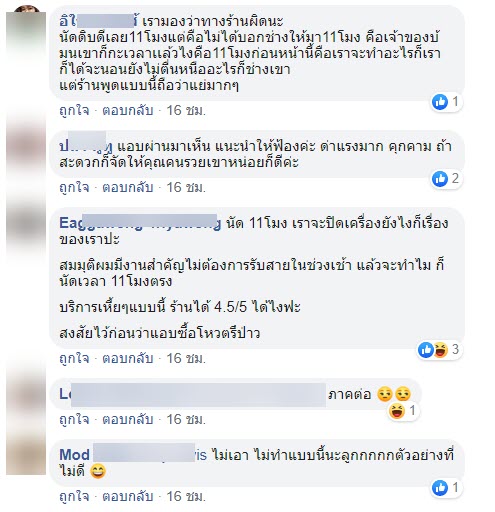Like the second comment about แนะนำให้ฟ้อง
This screenshot has height=512, width=495.
(x=74, y=187)
